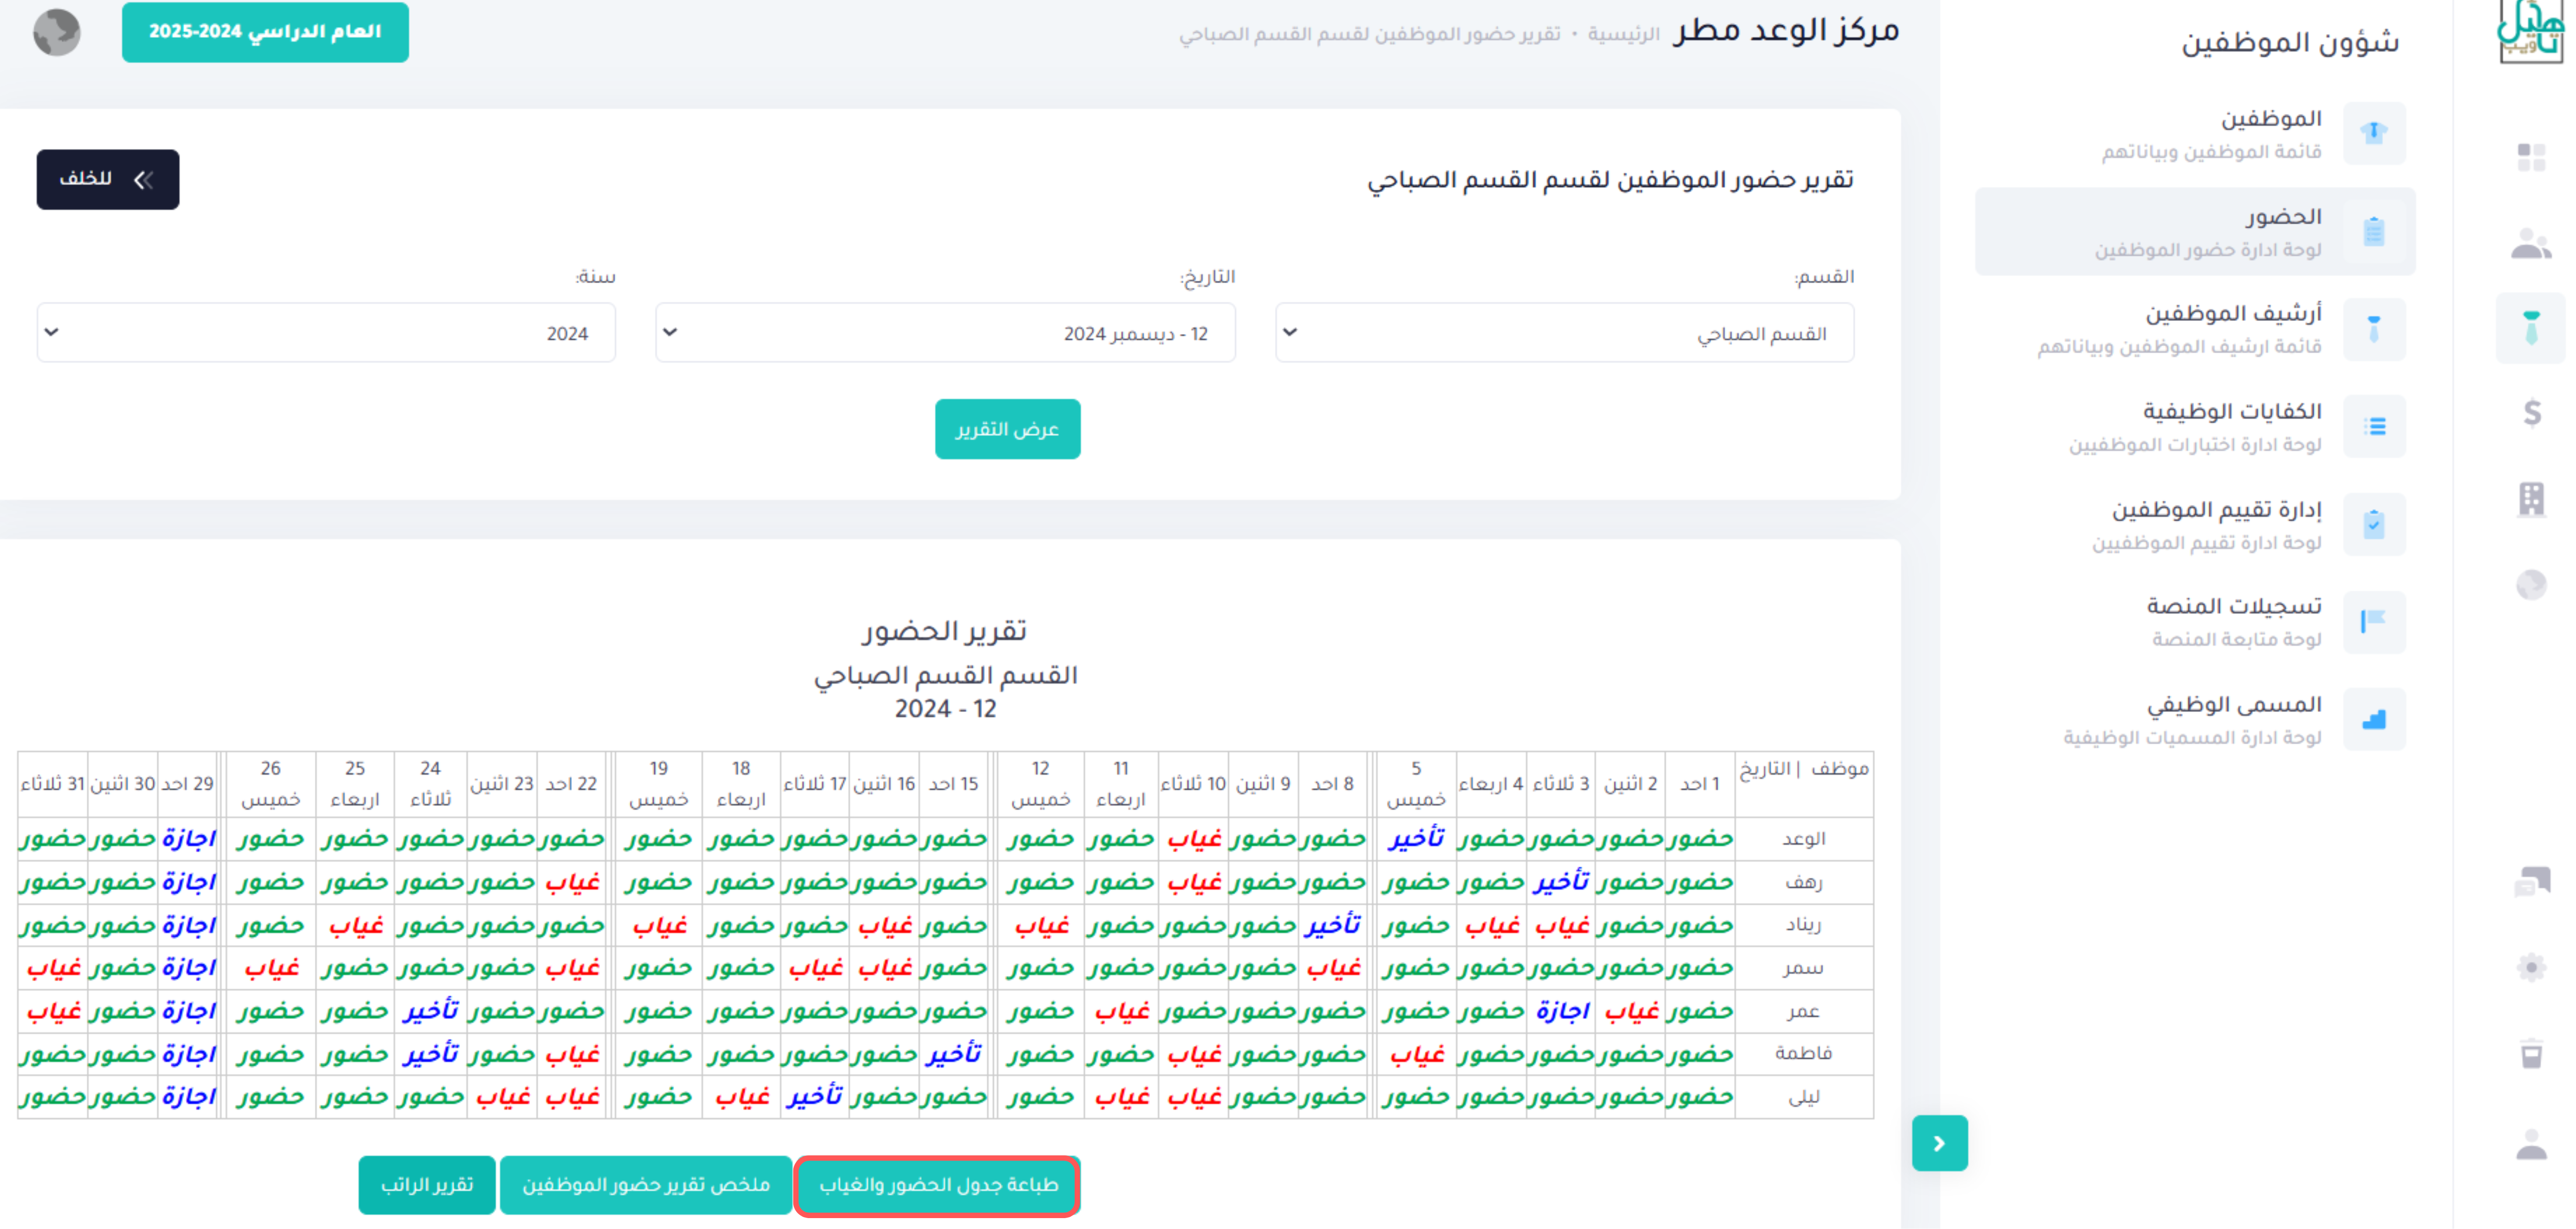Screen dimensions: 2576x1229
Task: Open the user profile icon at rail bottom
Action: click(x=2531, y=1144)
